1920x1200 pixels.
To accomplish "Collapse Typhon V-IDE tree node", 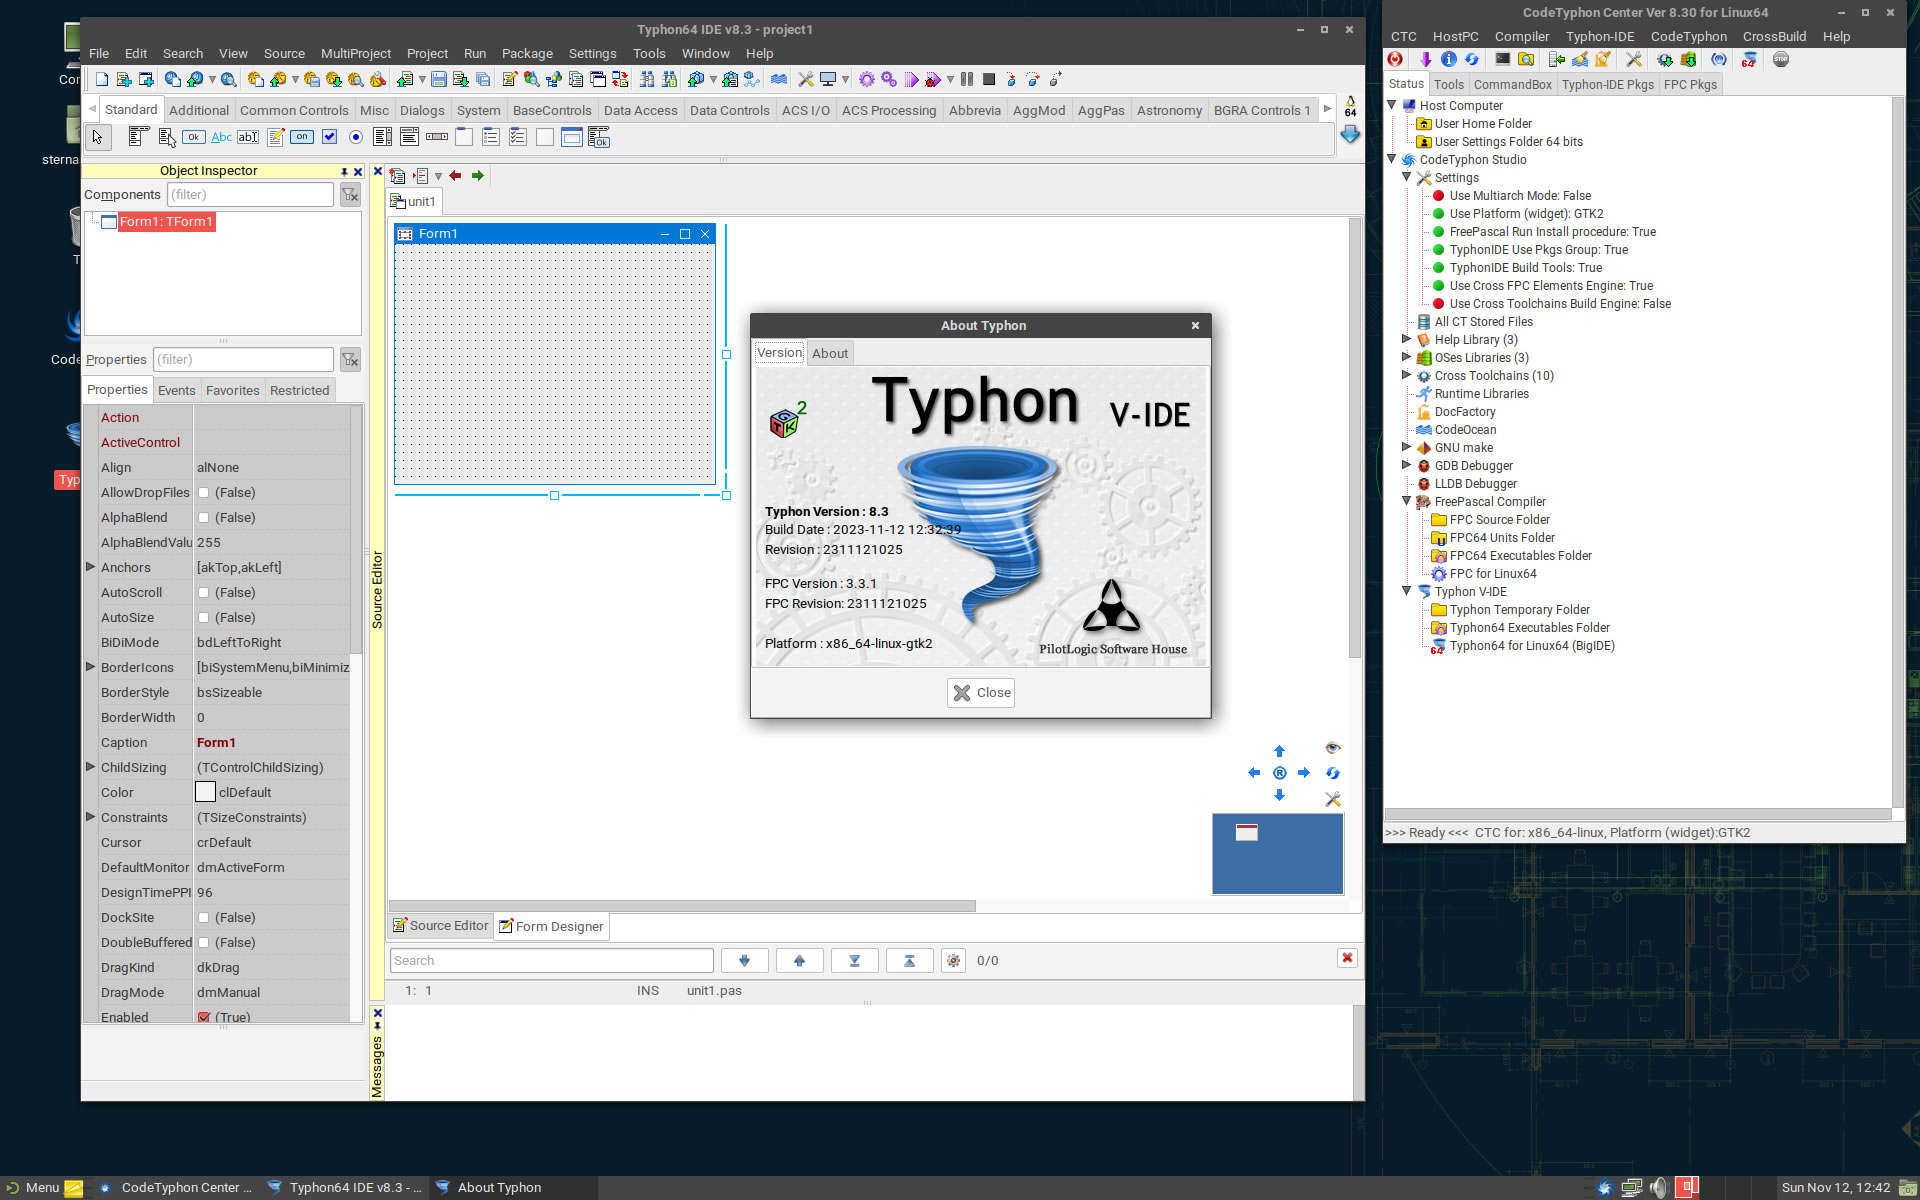I will 1406,591.
